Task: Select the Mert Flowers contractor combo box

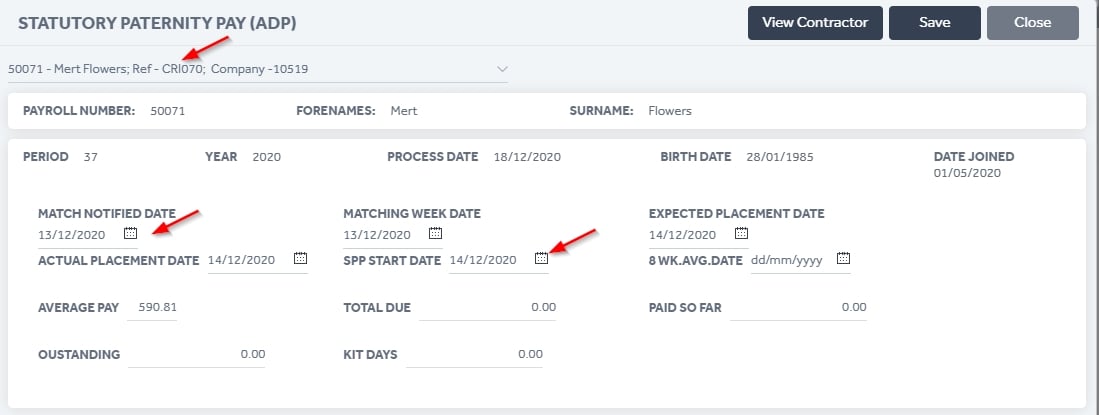Action: coord(258,69)
